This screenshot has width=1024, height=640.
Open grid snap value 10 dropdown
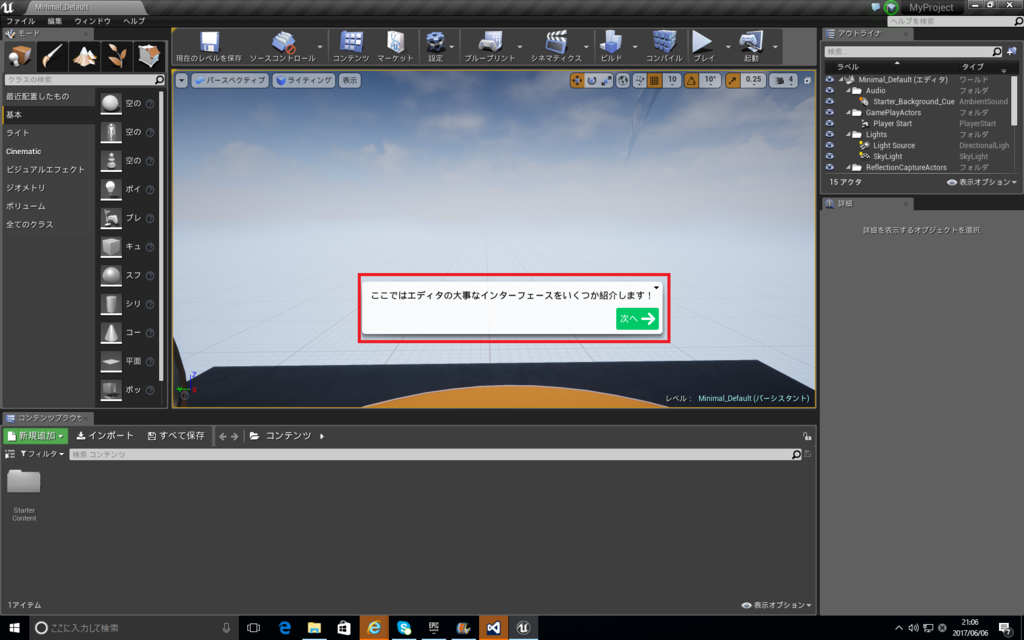pyautogui.click(x=671, y=80)
